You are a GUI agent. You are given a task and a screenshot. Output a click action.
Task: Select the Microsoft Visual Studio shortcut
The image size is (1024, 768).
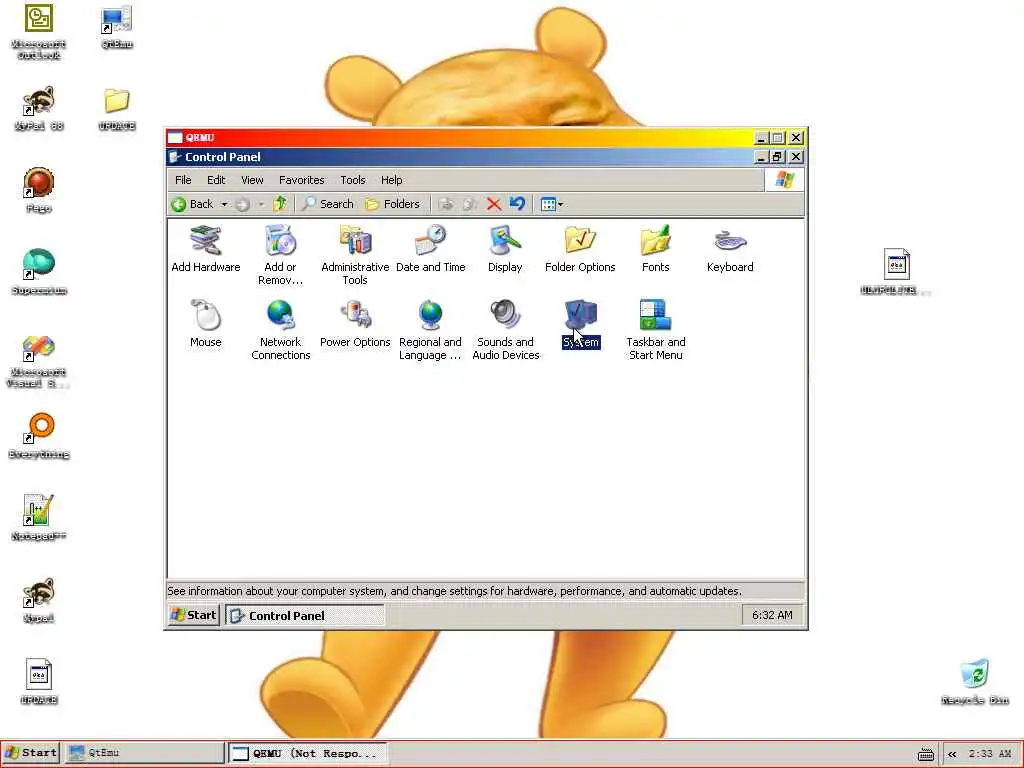[39, 361]
